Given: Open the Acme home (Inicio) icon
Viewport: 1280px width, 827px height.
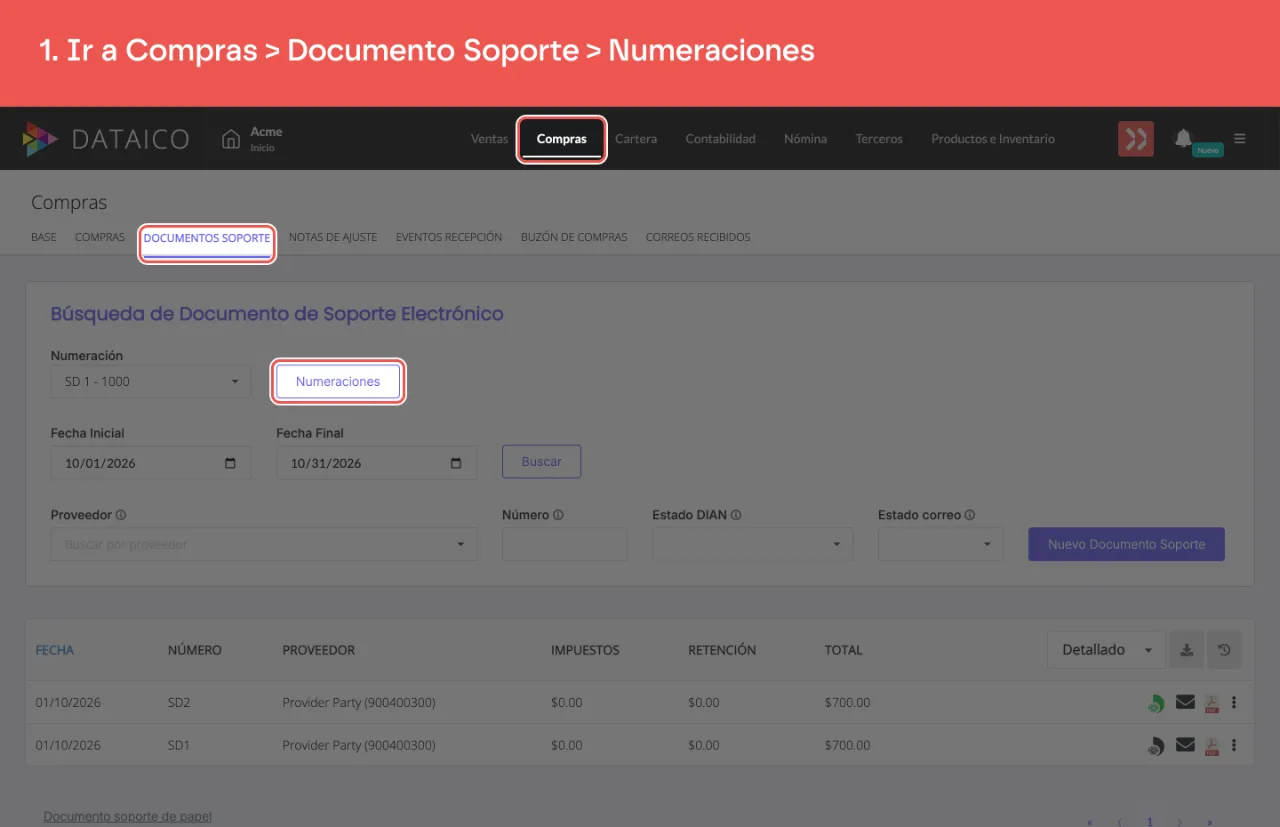Looking at the screenshot, I should tap(231, 139).
